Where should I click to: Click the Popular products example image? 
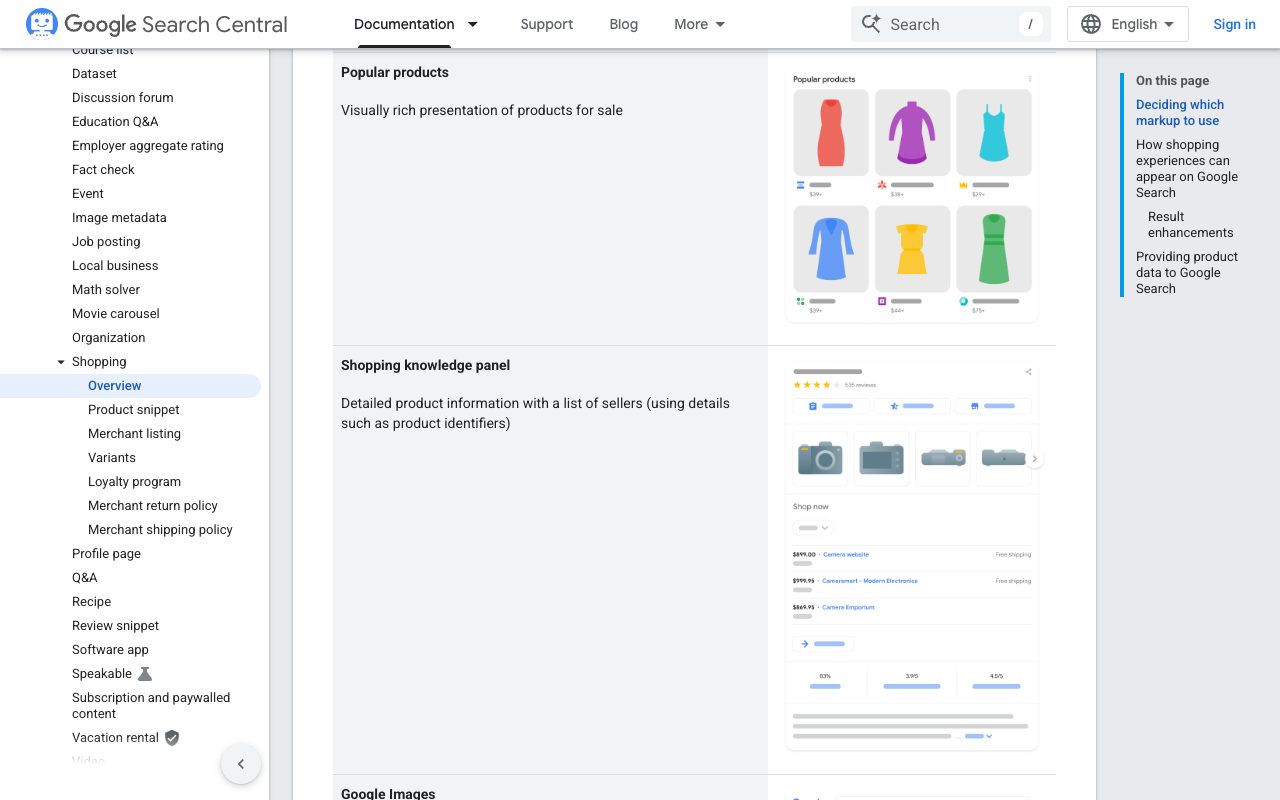tap(912, 196)
